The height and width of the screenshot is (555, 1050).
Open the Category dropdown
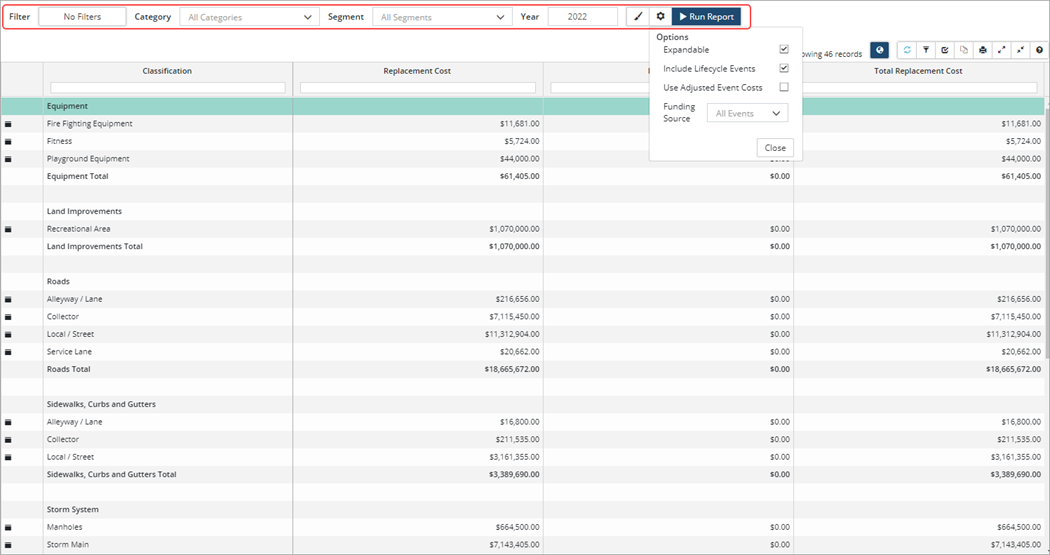(250, 17)
